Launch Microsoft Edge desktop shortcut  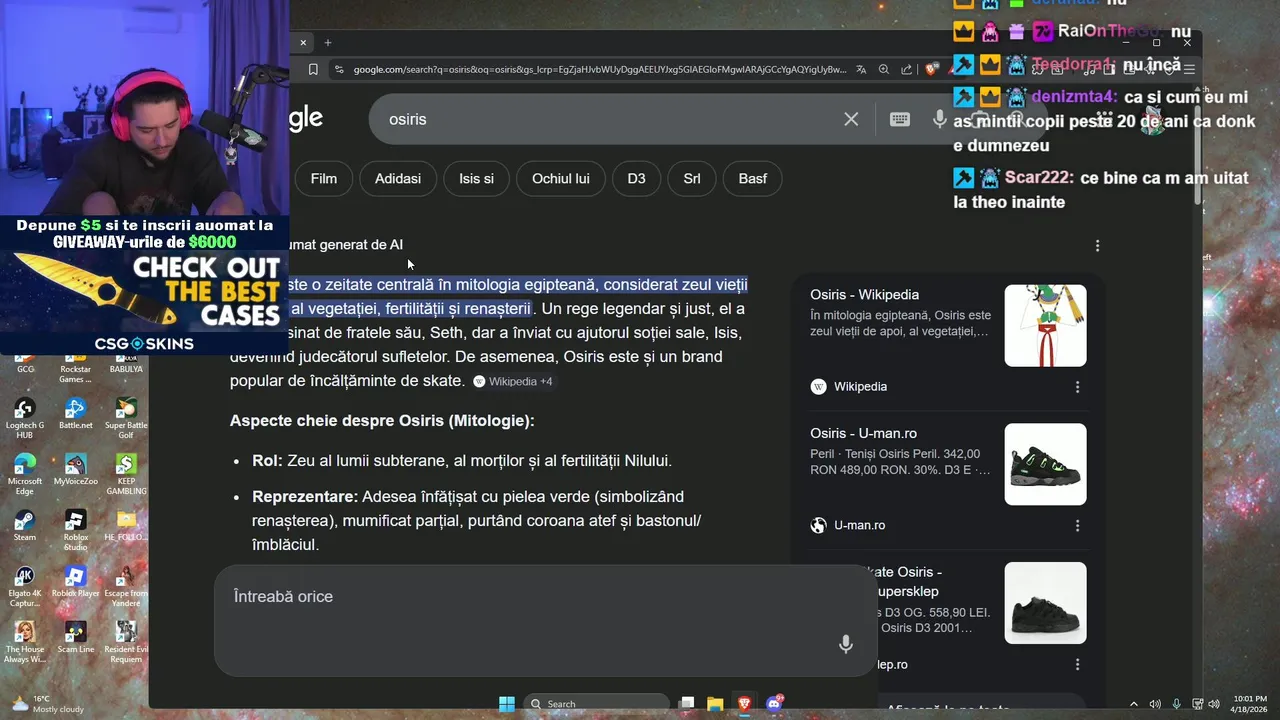tap(25, 474)
